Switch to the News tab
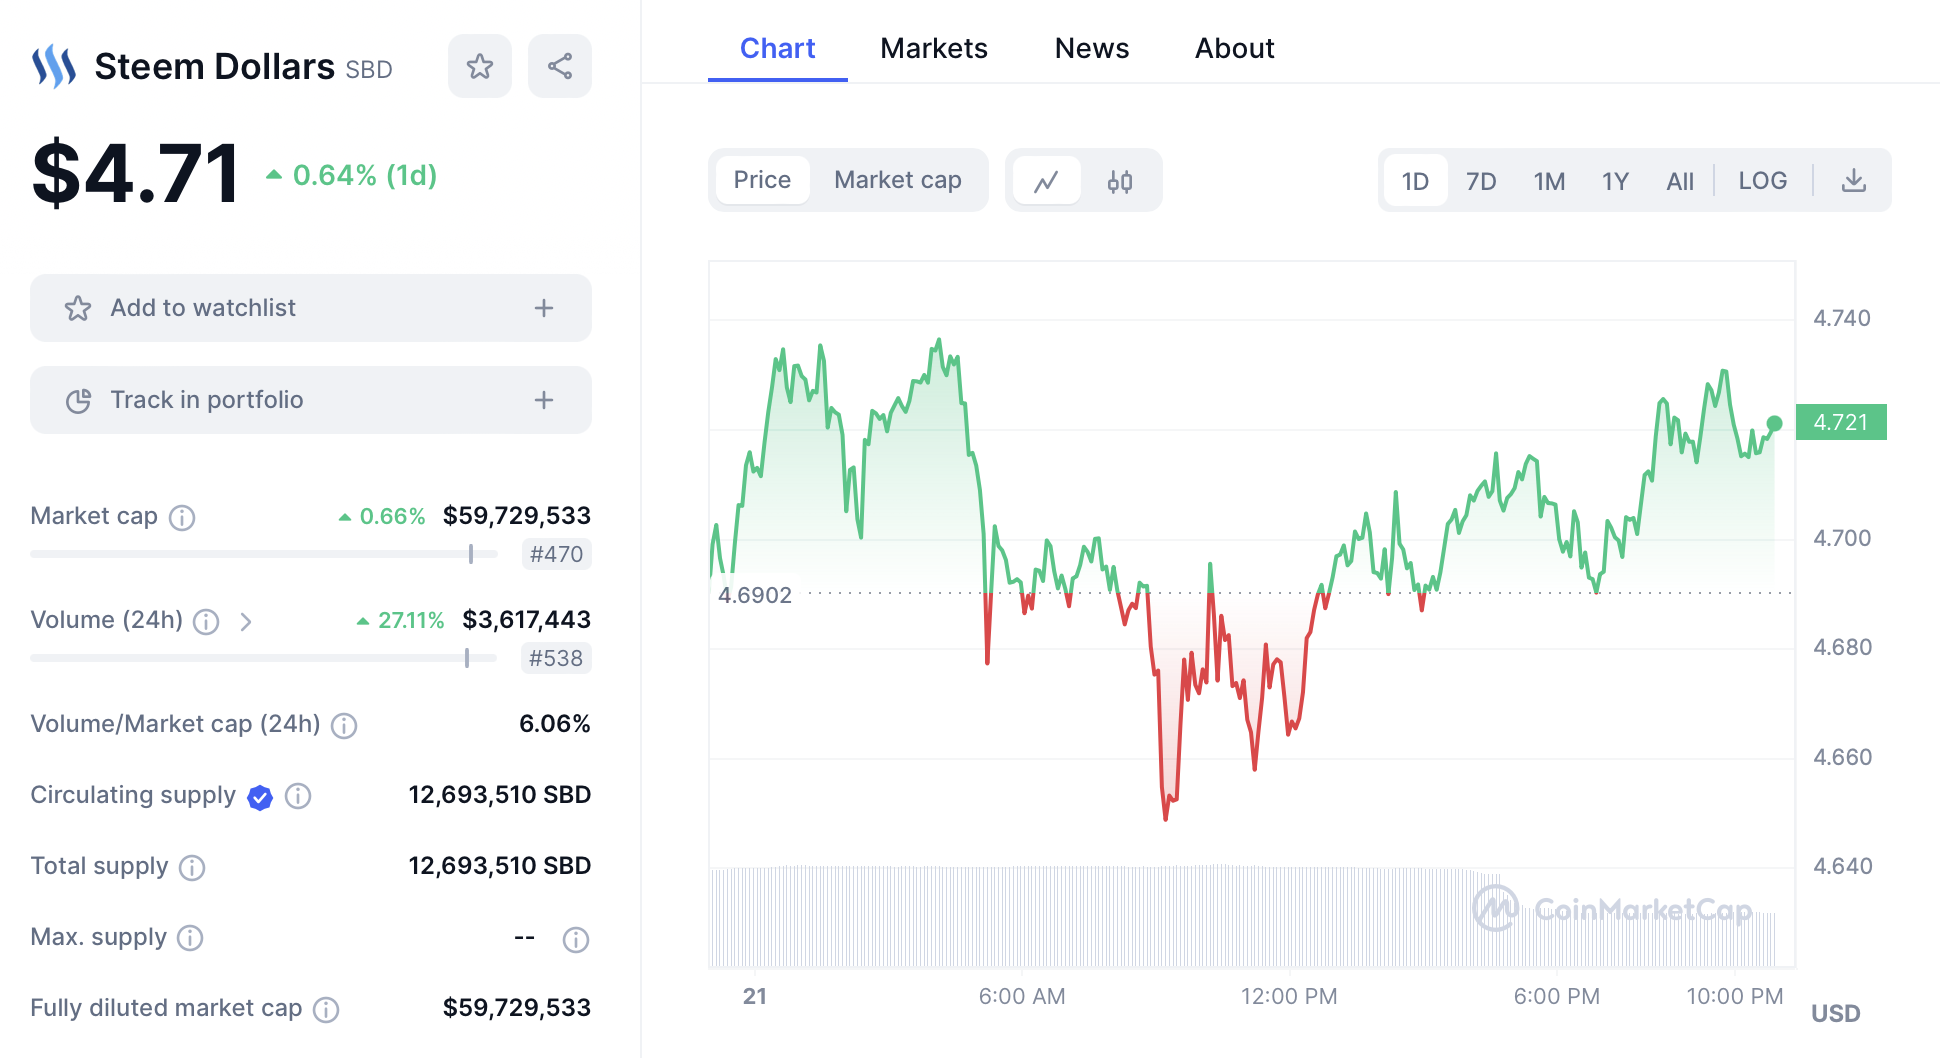Viewport: 1940px width, 1058px height. [1091, 48]
